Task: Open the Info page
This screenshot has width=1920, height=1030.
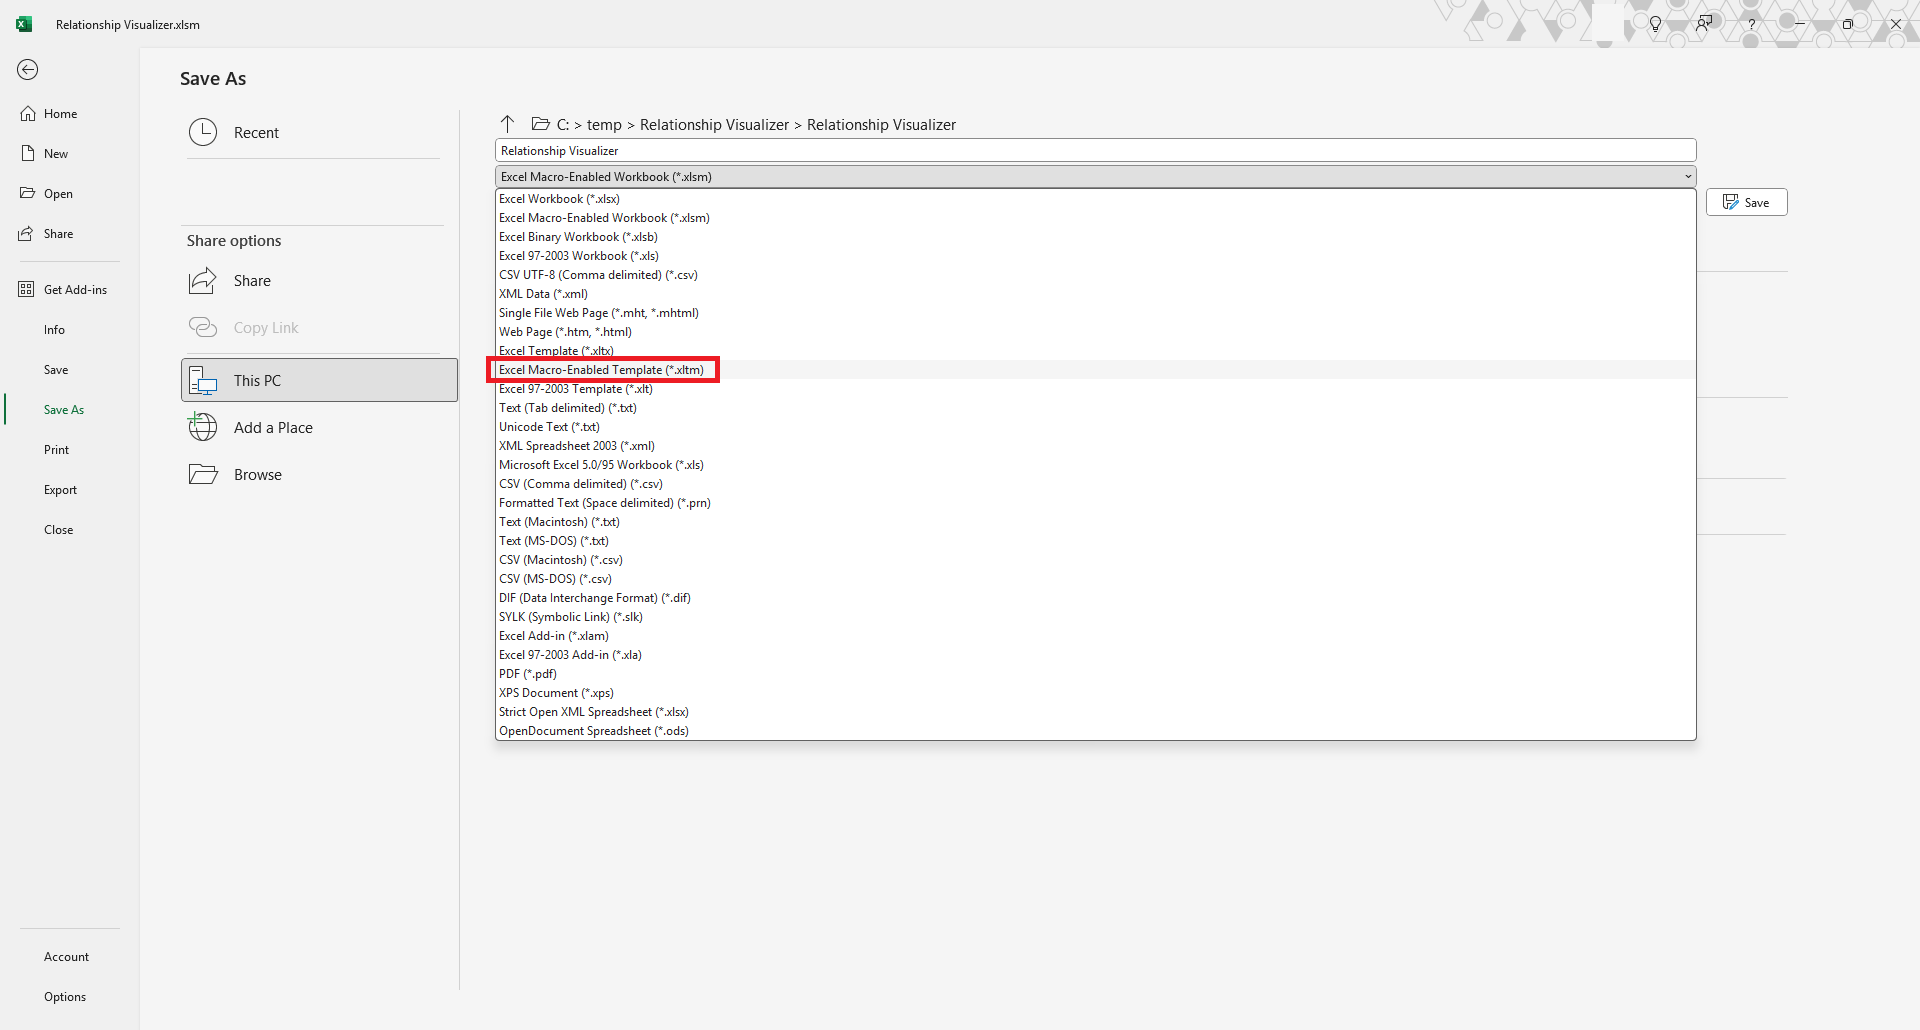Action: (x=54, y=330)
